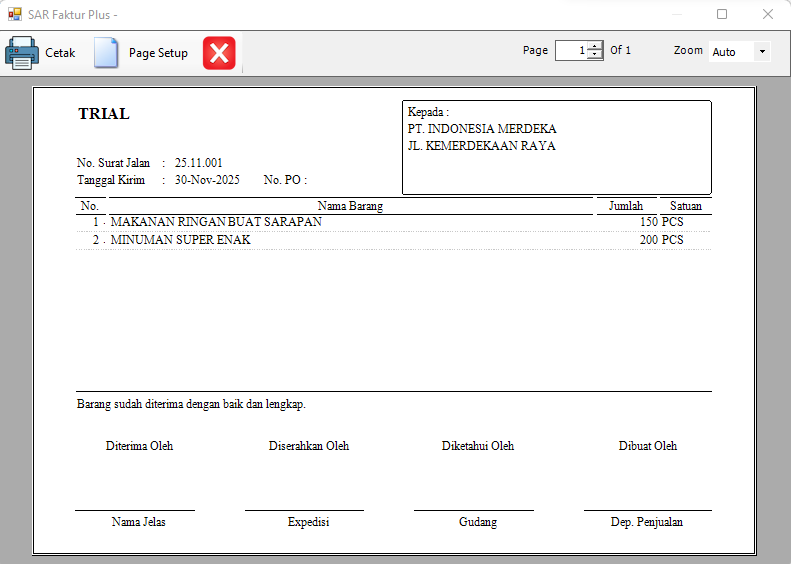Close the window using the title bar X
The width and height of the screenshot is (791, 564).
click(x=767, y=15)
